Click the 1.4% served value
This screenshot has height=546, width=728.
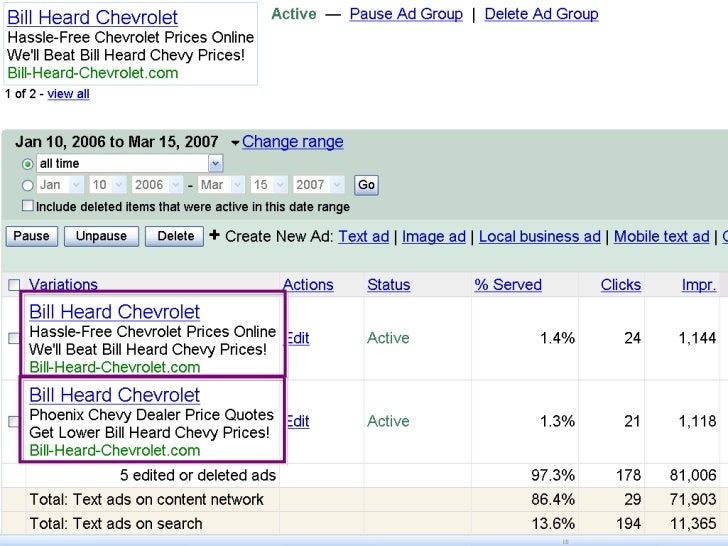click(557, 338)
